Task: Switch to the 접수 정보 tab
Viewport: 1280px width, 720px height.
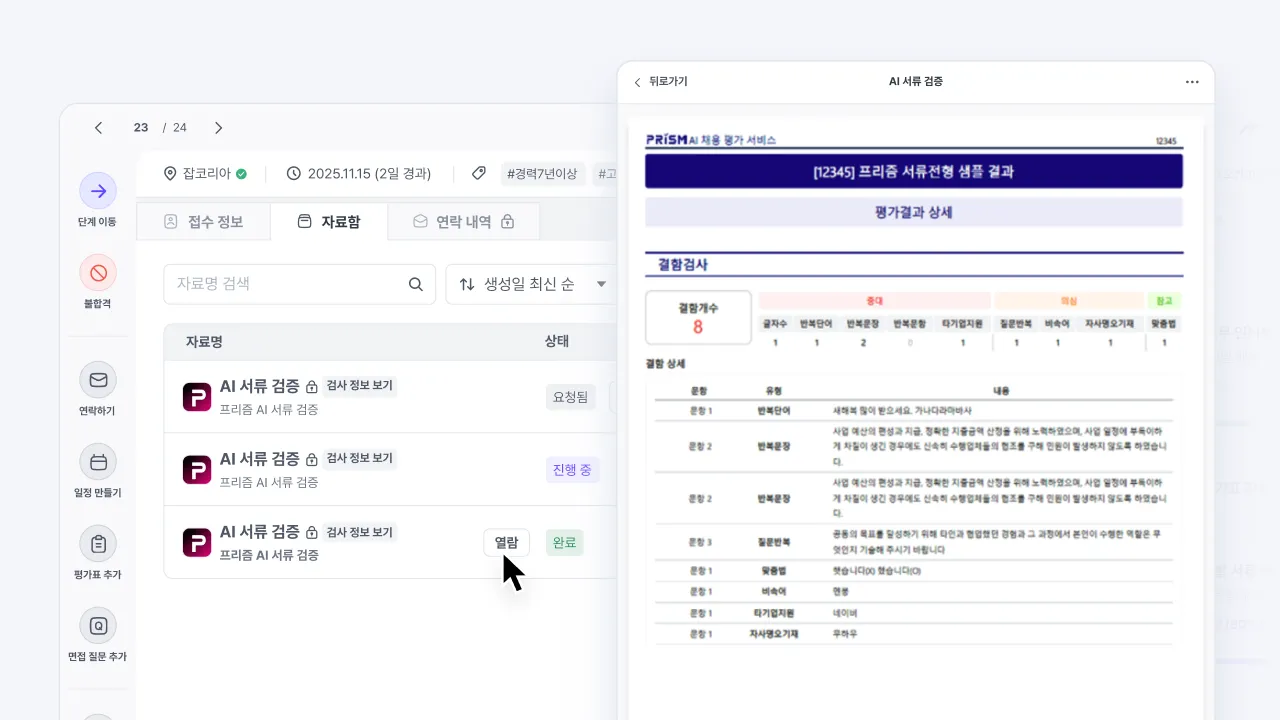Action: 203,222
